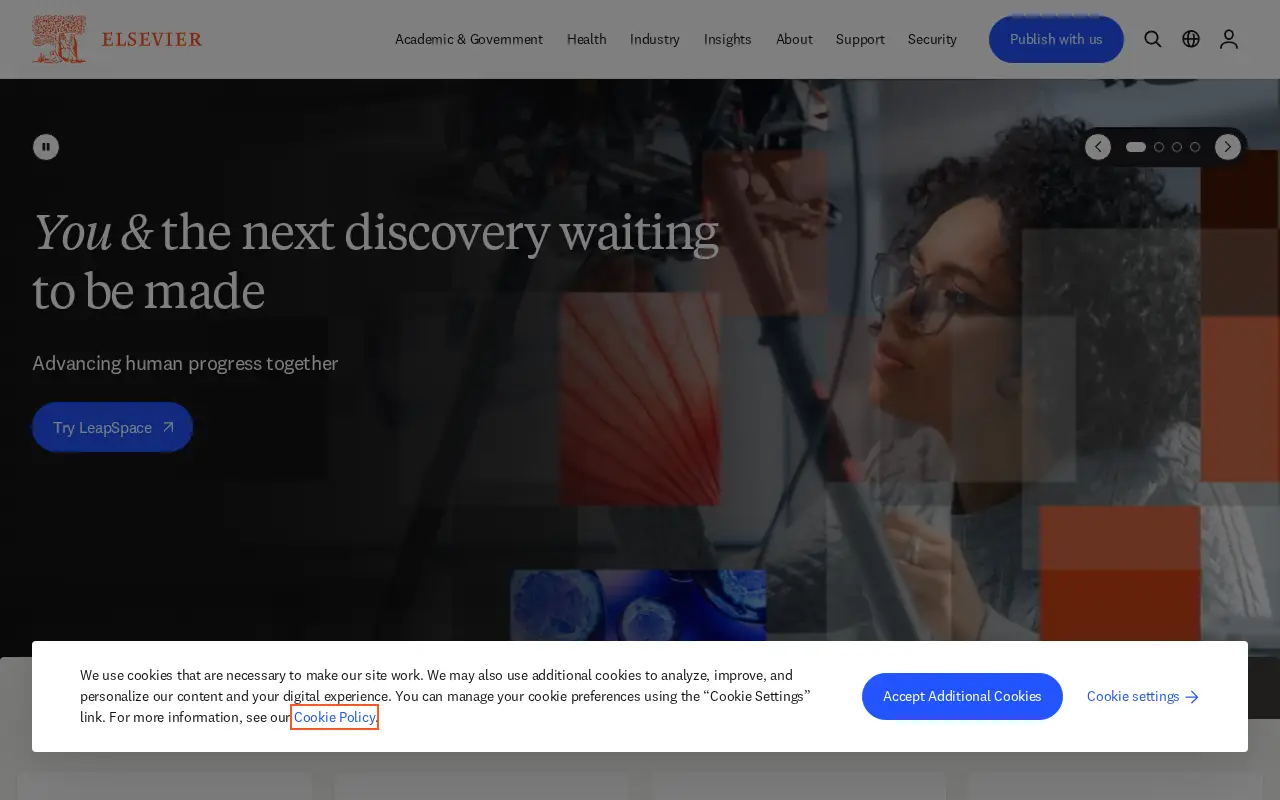Open the user account icon
1280x800 pixels.
(1229, 39)
